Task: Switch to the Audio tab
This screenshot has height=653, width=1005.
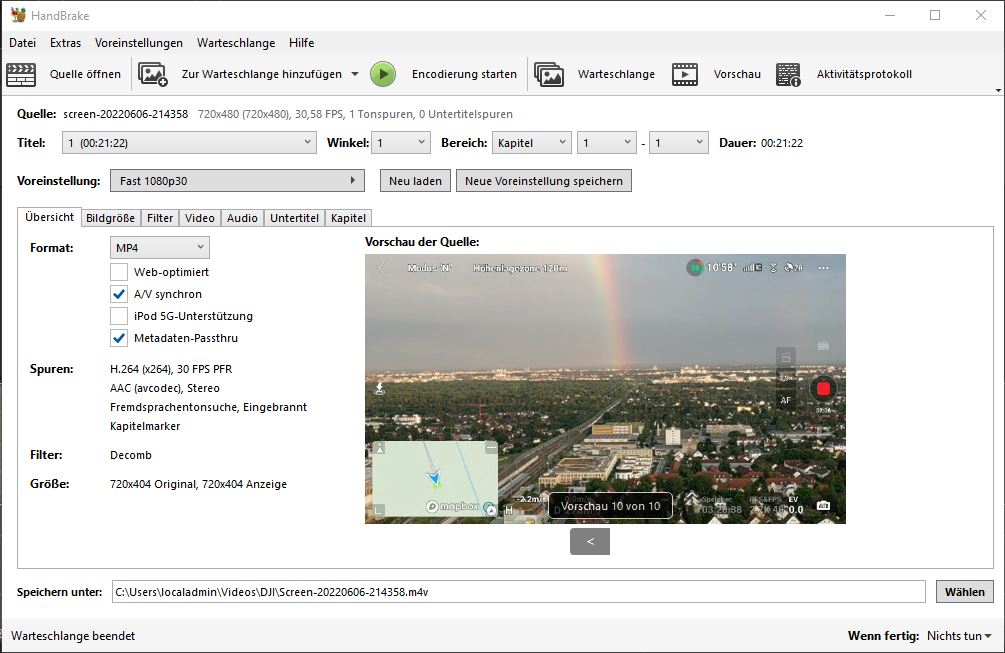Action: pyautogui.click(x=242, y=218)
